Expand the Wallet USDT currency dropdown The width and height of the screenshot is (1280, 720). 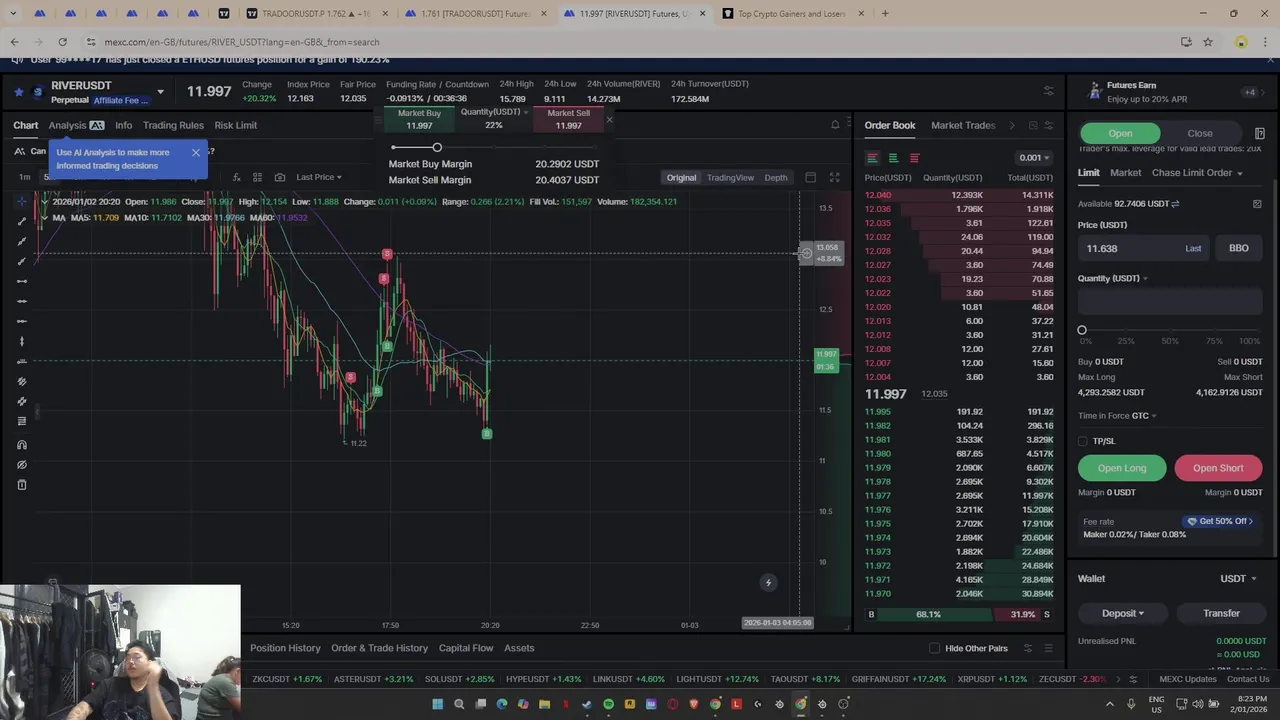pos(1238,578)
